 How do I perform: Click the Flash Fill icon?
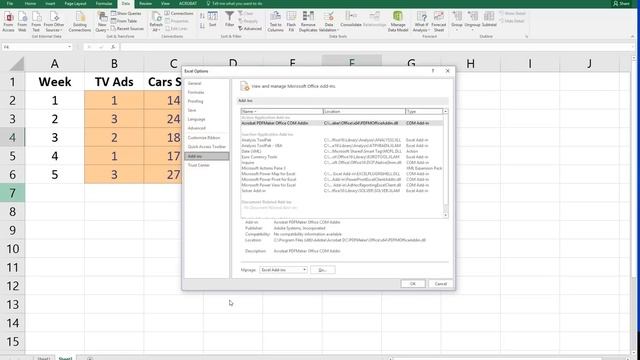[291, 21]
